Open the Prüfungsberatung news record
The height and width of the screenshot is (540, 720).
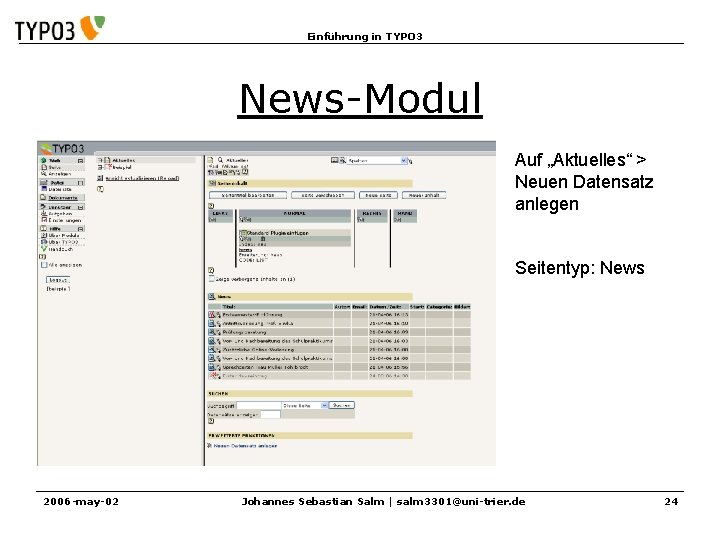click(244, 332)
